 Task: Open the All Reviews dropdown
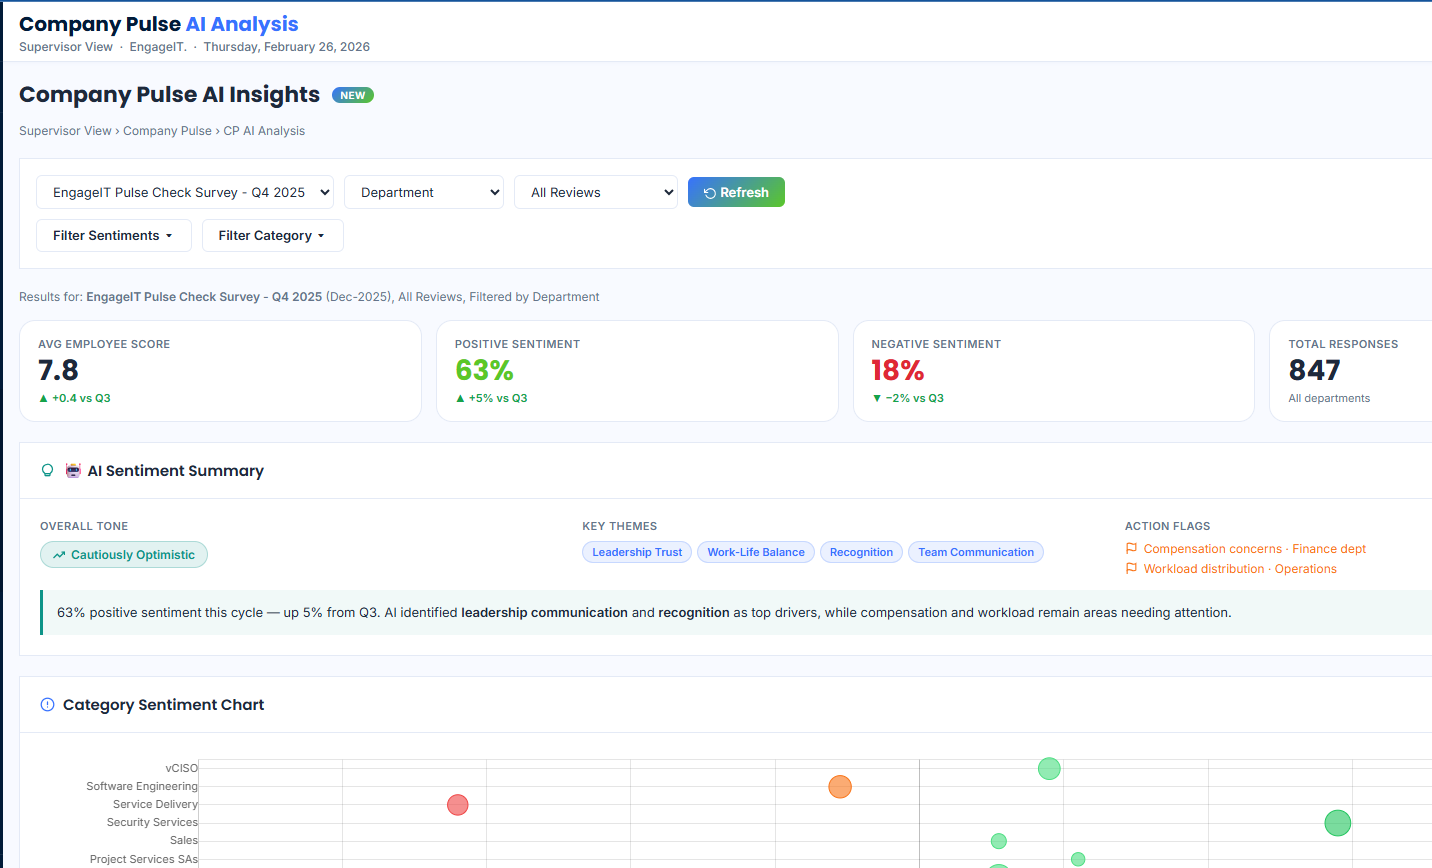pyautogui.click(x=596, y=192)
